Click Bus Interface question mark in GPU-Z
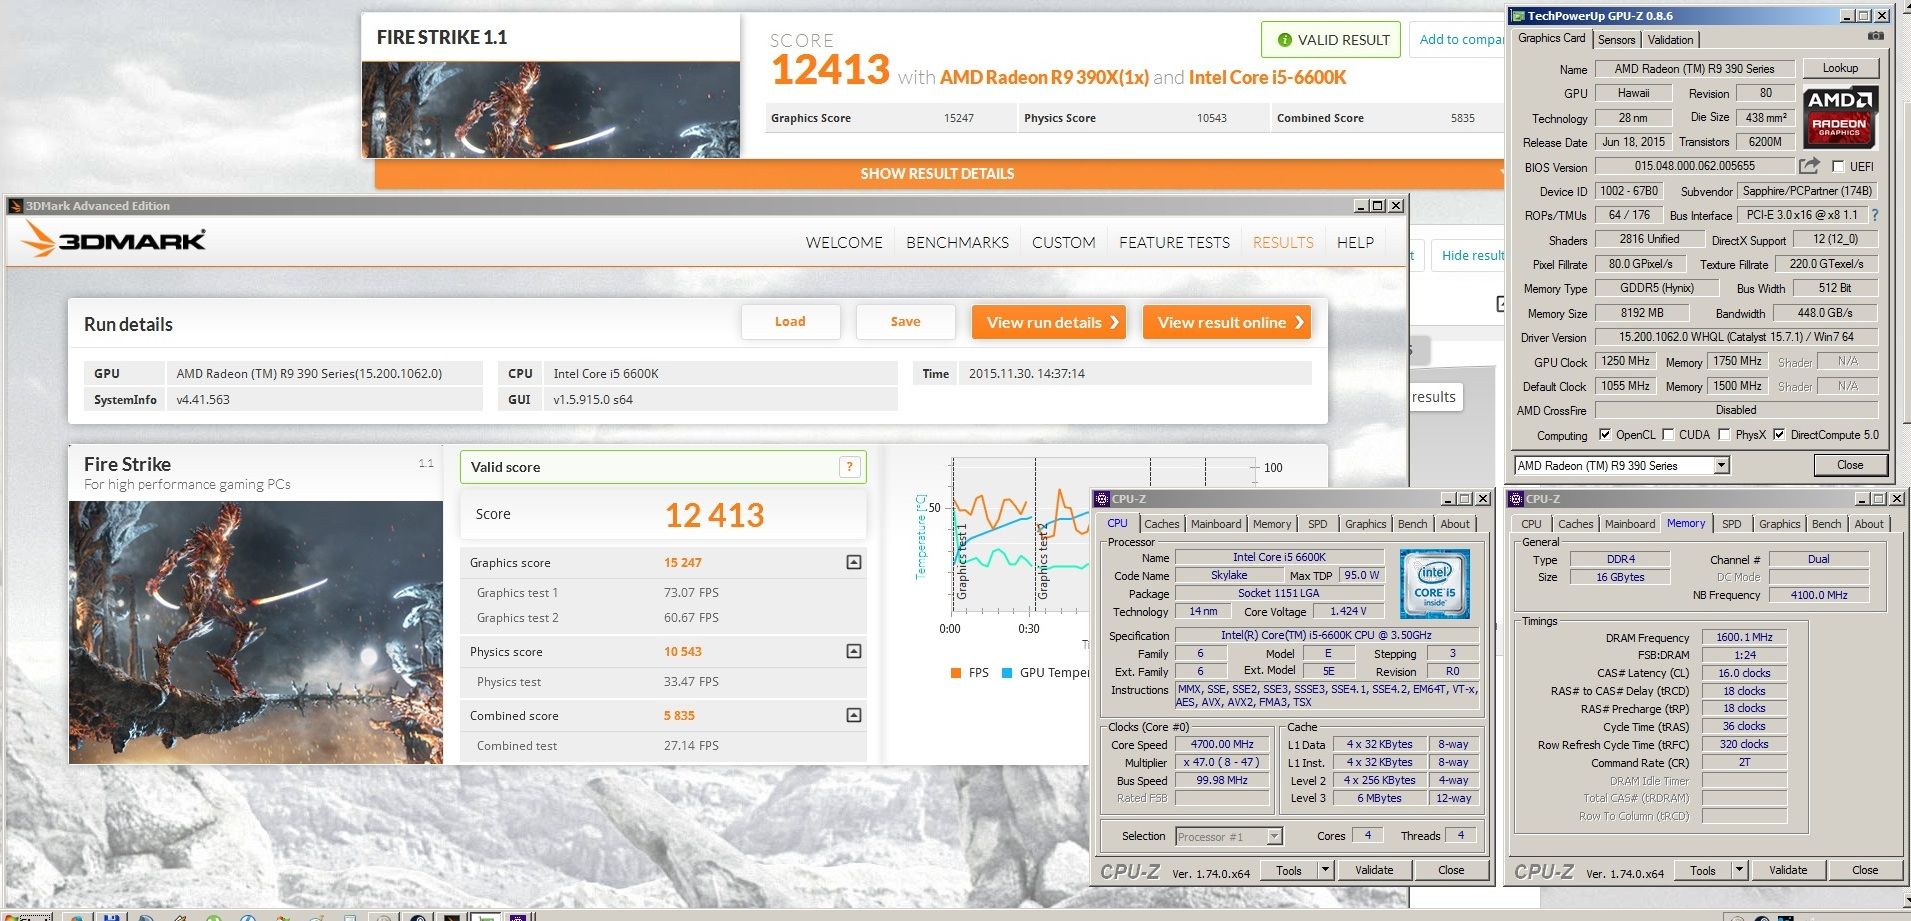 click(x=1875, y=215)
